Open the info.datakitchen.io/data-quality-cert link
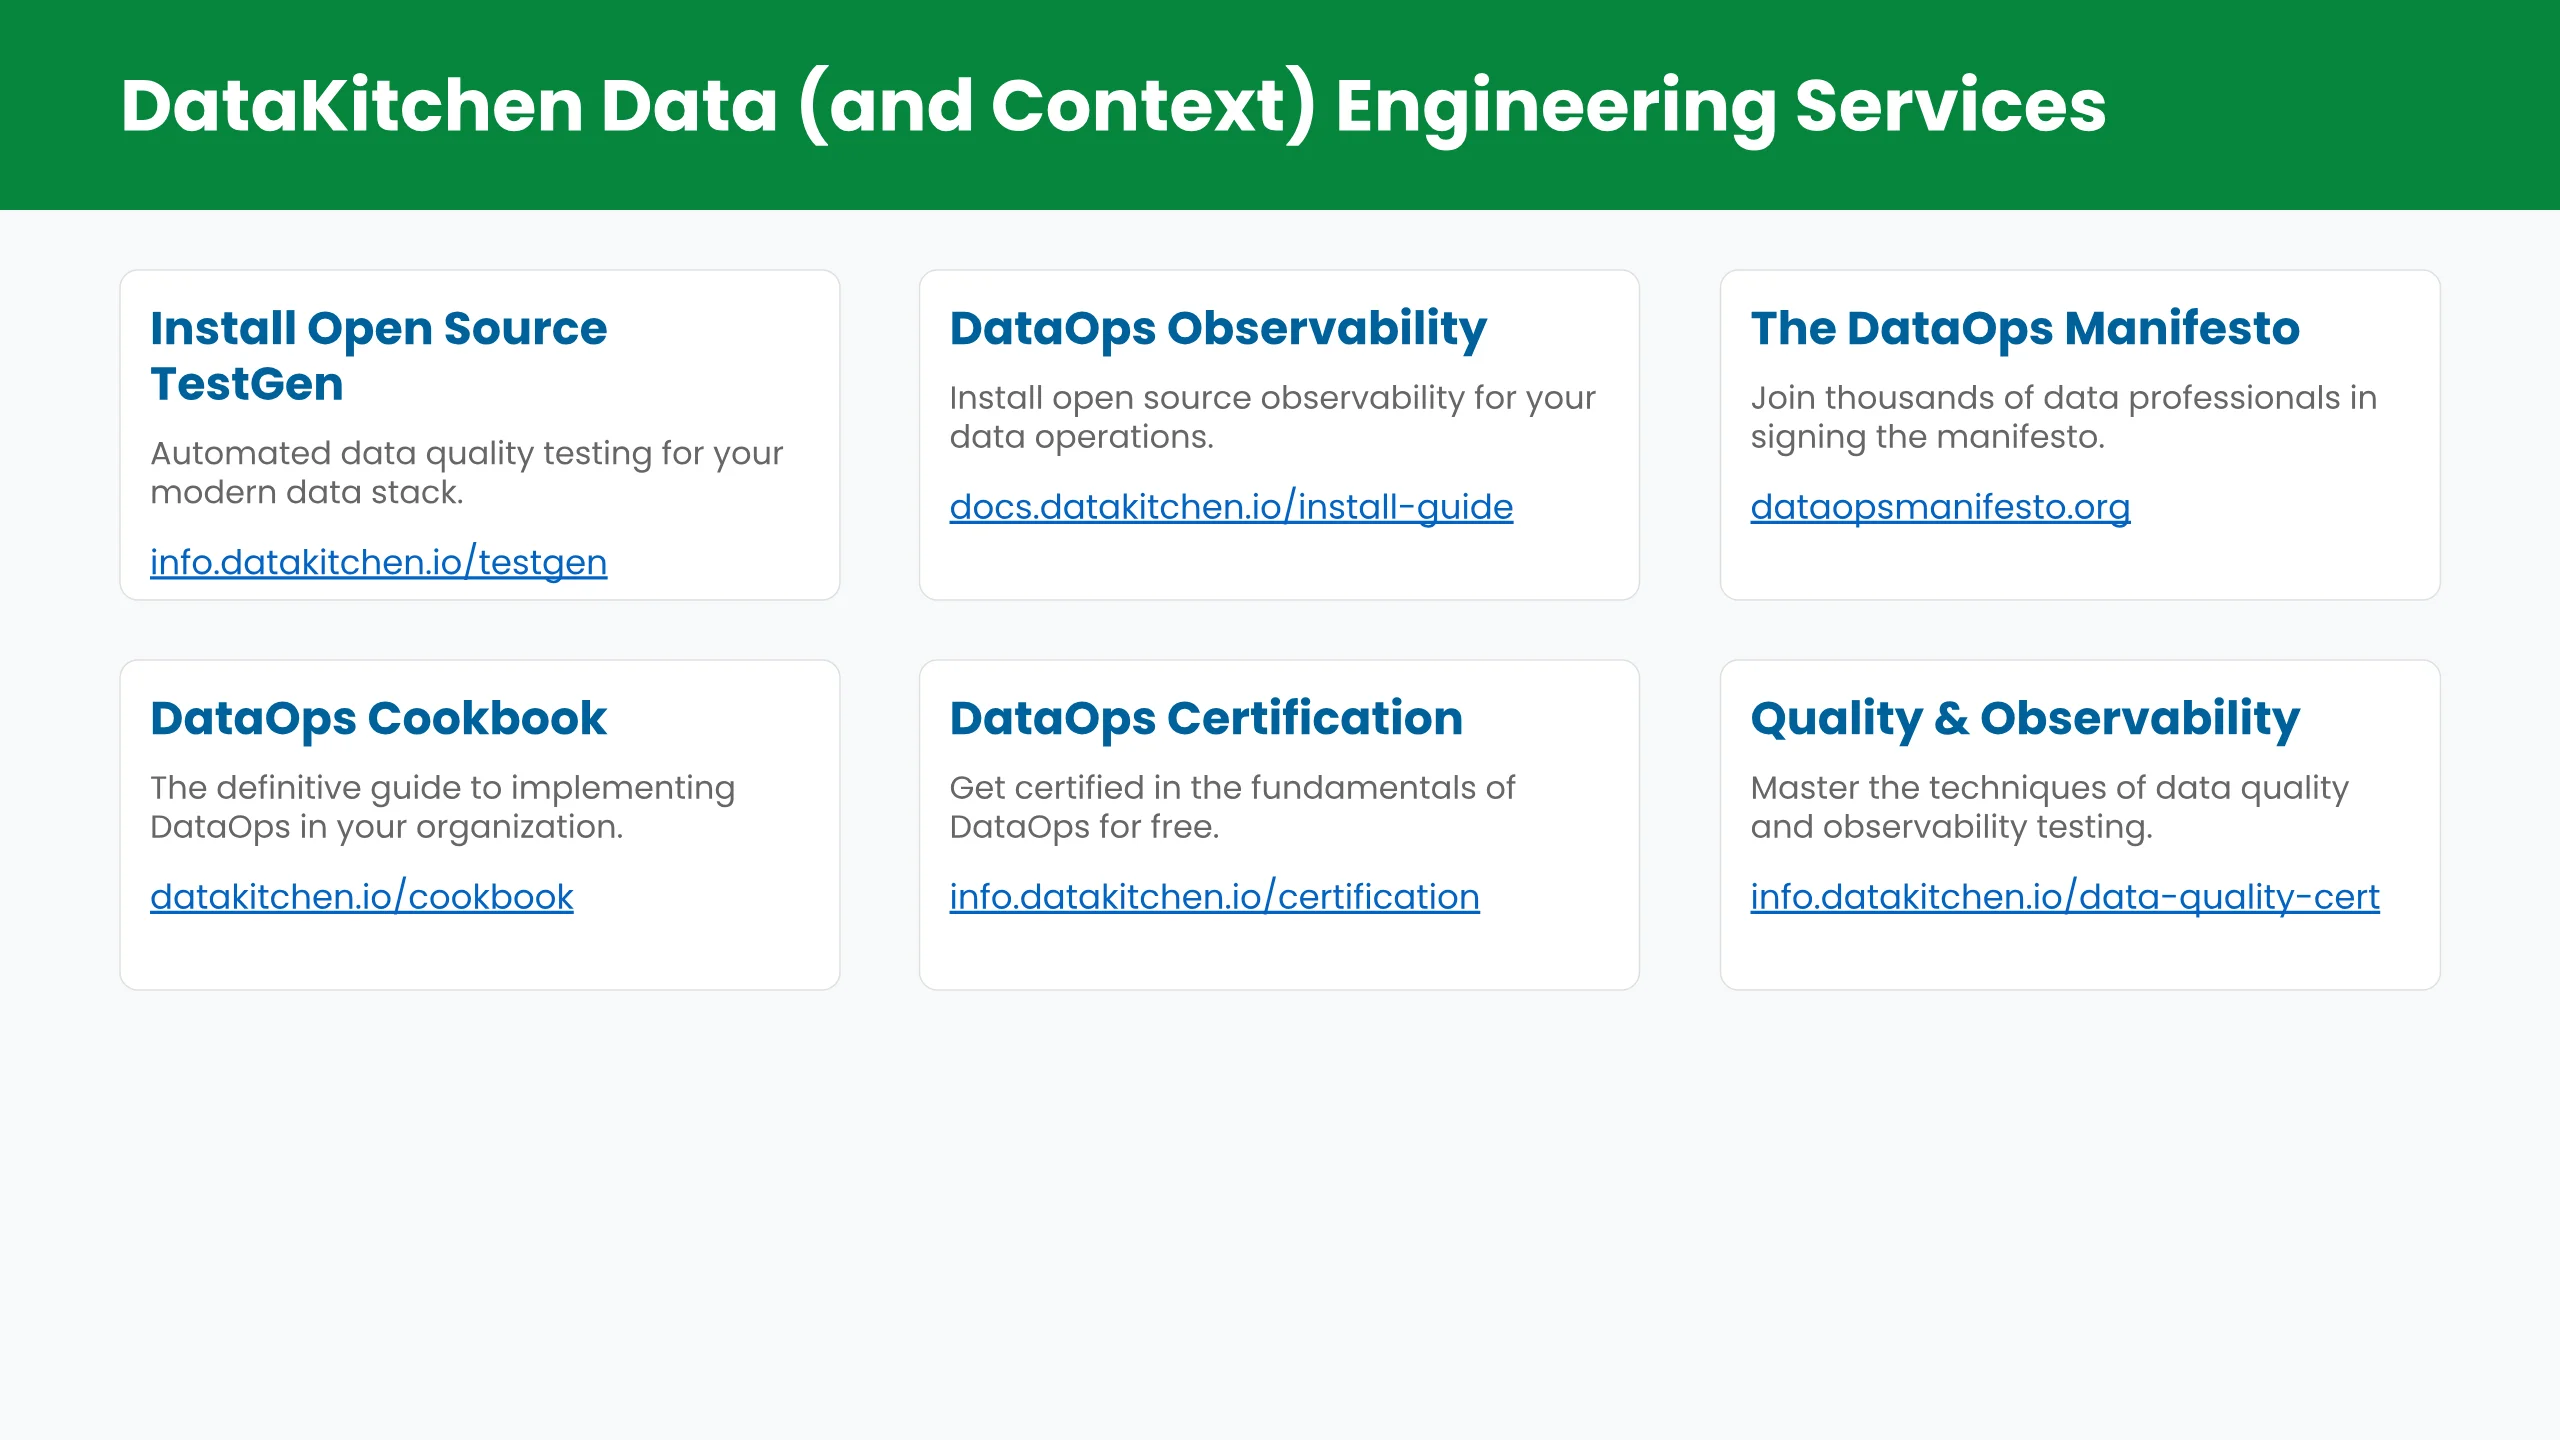Screen dimensions: 2560x1440 click(x=2064, y=897)
